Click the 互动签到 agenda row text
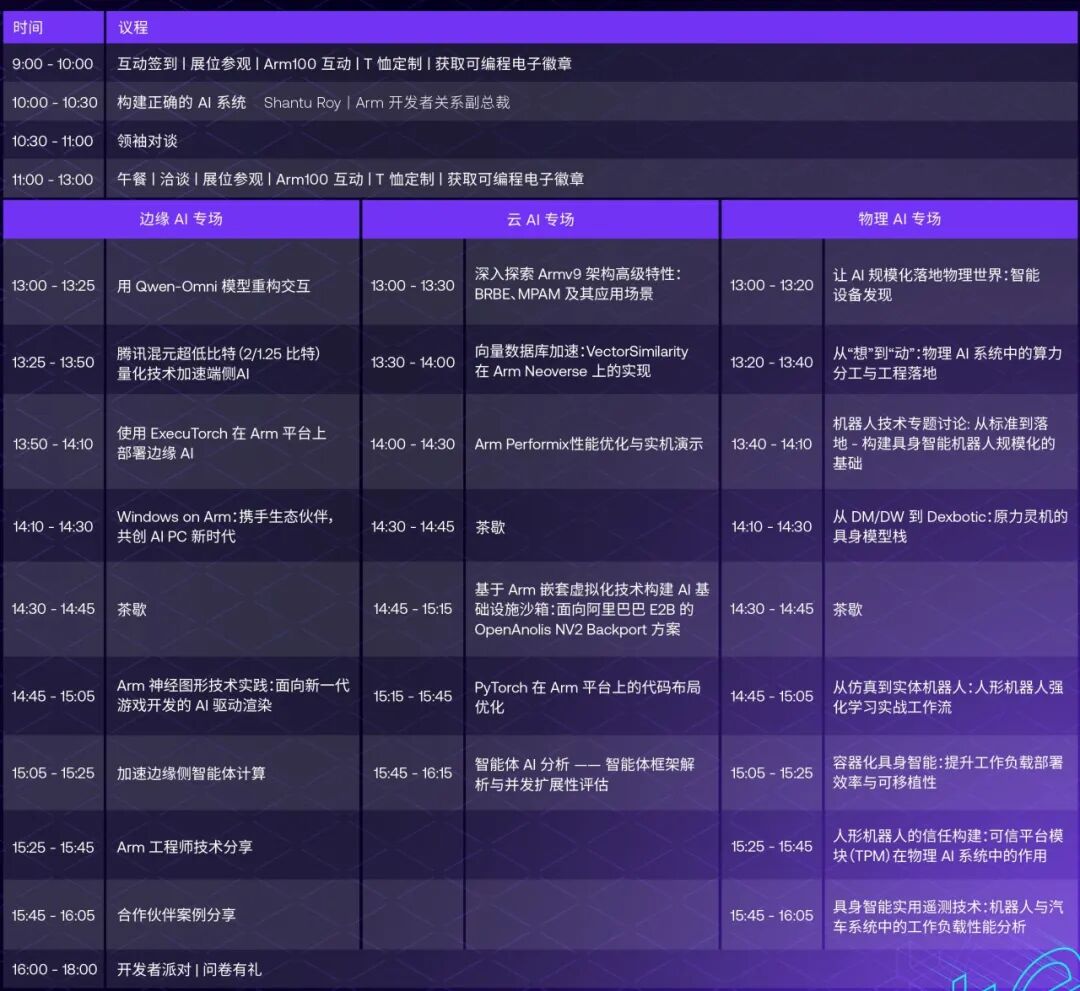The height and width of the screenshot is (991, 1080). pyautogui.click(x=344, y=64)
